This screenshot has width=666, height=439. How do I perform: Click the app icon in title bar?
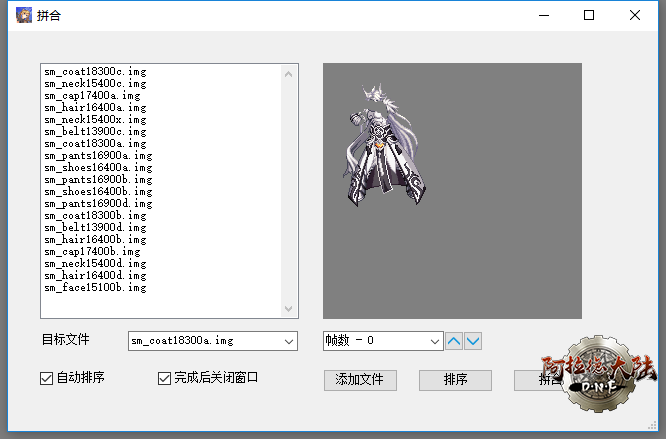tap(24, 15)
